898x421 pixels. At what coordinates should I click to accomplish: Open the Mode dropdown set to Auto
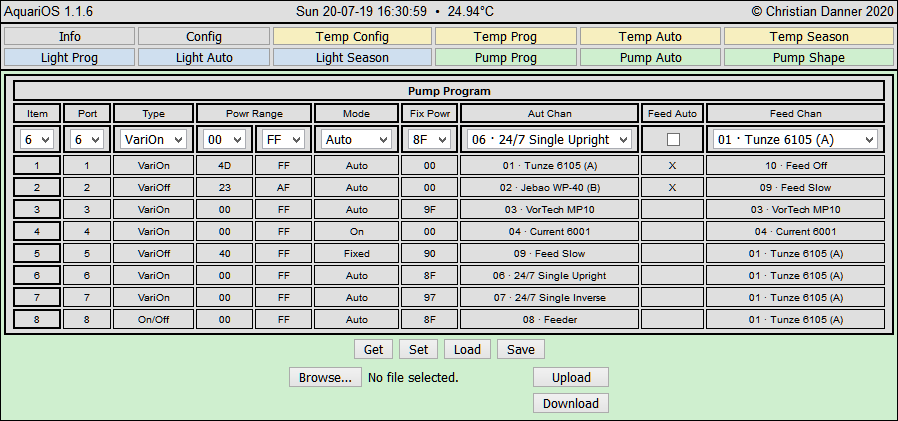point(356,139)
